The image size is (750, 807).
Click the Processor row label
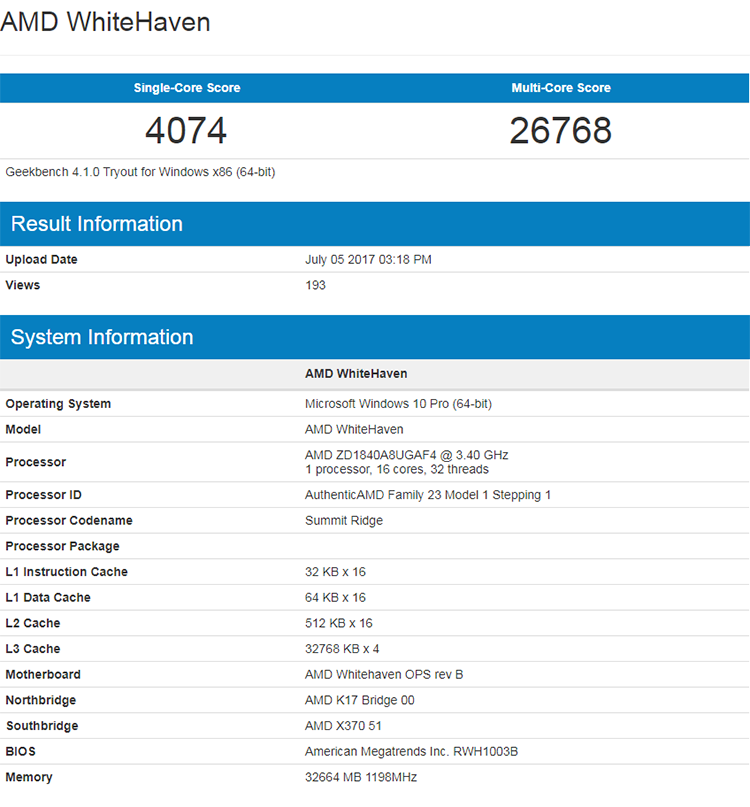tap(36, 462)
